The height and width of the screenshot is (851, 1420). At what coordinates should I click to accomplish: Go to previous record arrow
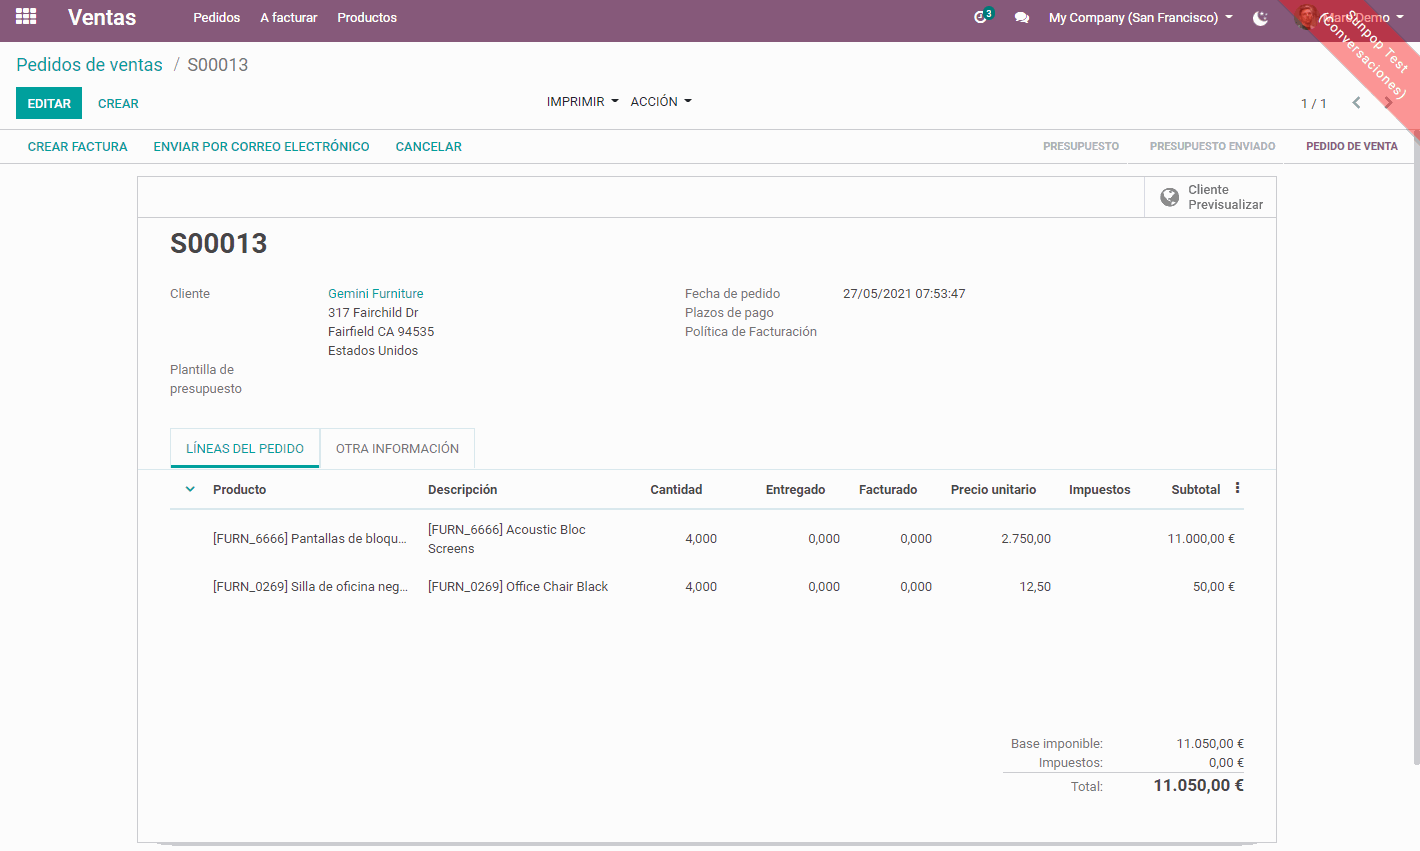pos(1356,103)
